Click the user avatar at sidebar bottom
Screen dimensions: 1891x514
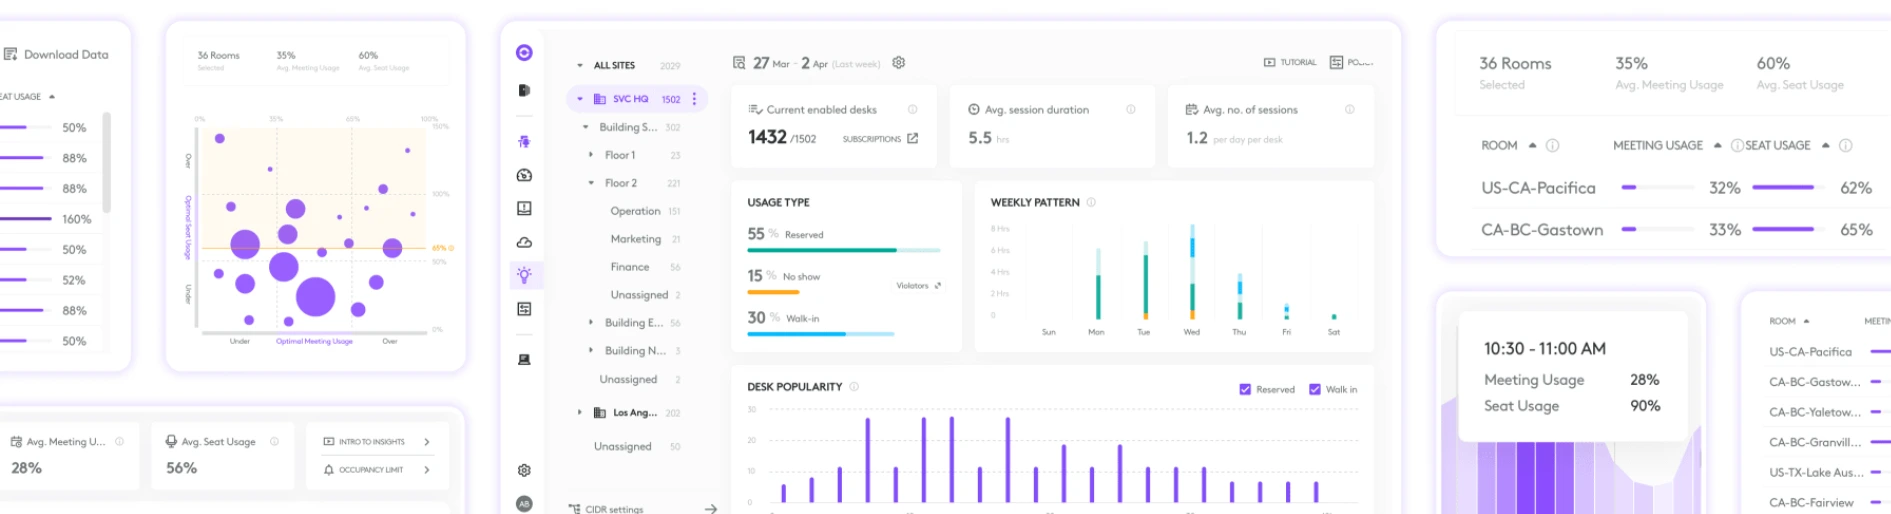click(524, 503)
